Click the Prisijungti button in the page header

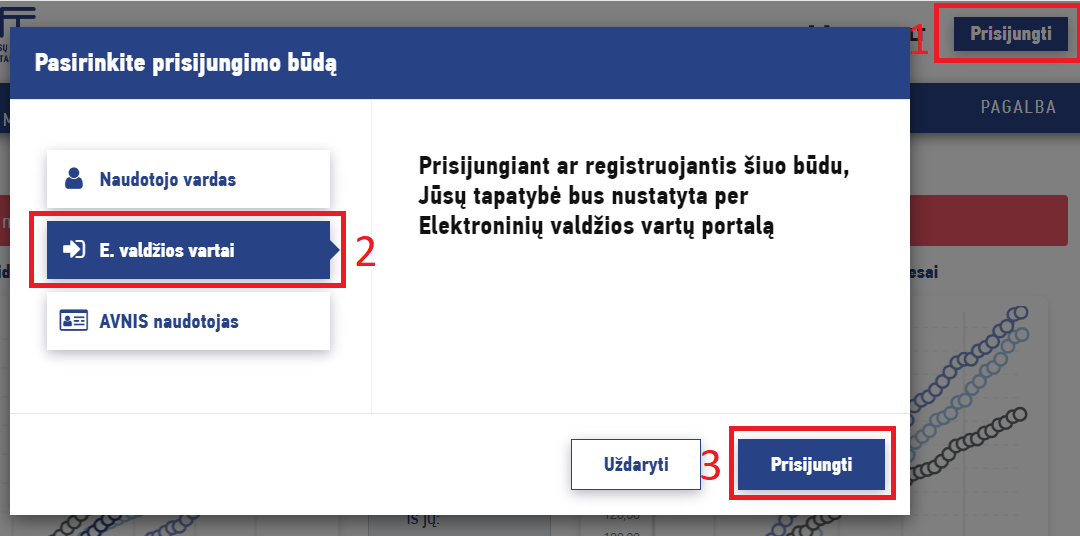[1010, 33]
